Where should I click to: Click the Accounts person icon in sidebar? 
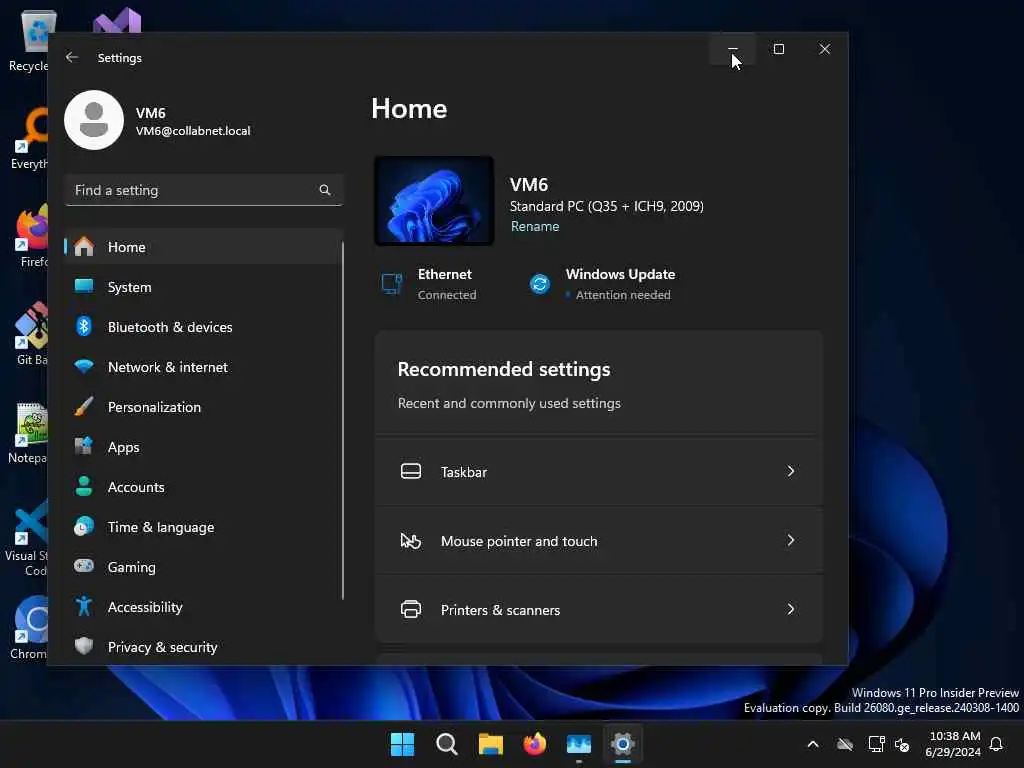(84, 486)
